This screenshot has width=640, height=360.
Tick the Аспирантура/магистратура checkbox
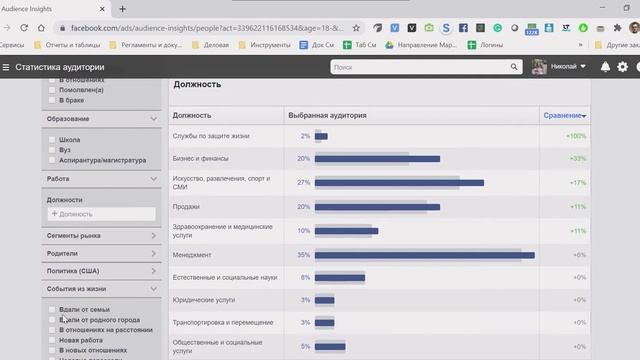click(x=52, y=160)
